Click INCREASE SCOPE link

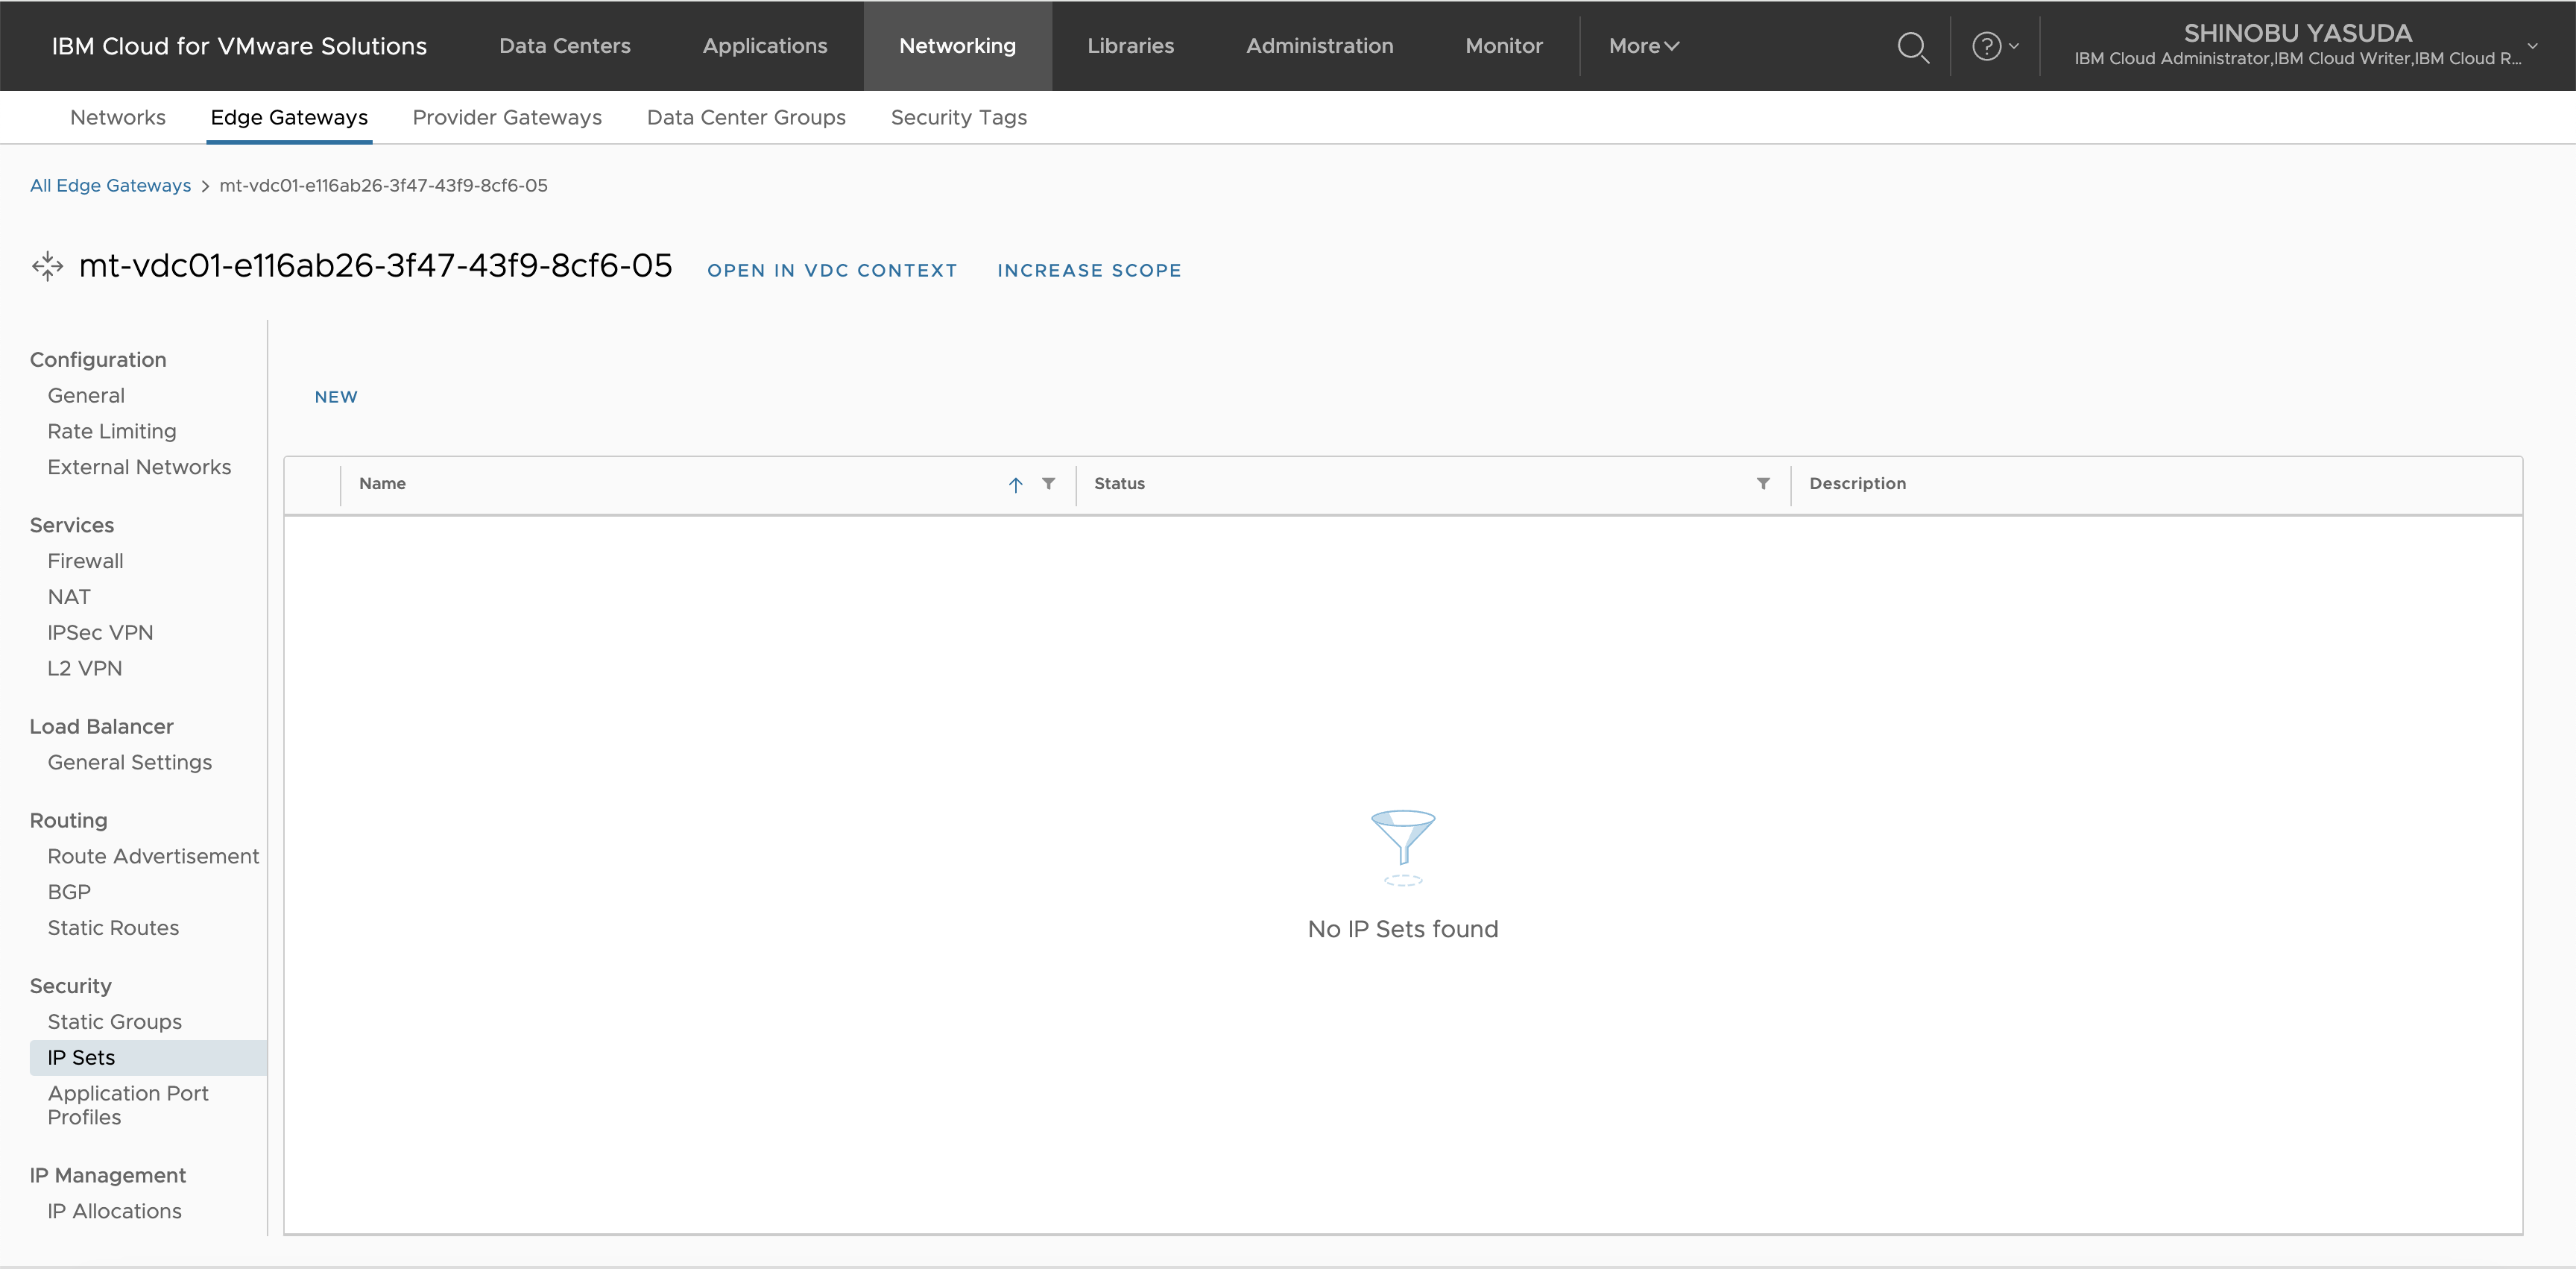[x=1088, y=271]
